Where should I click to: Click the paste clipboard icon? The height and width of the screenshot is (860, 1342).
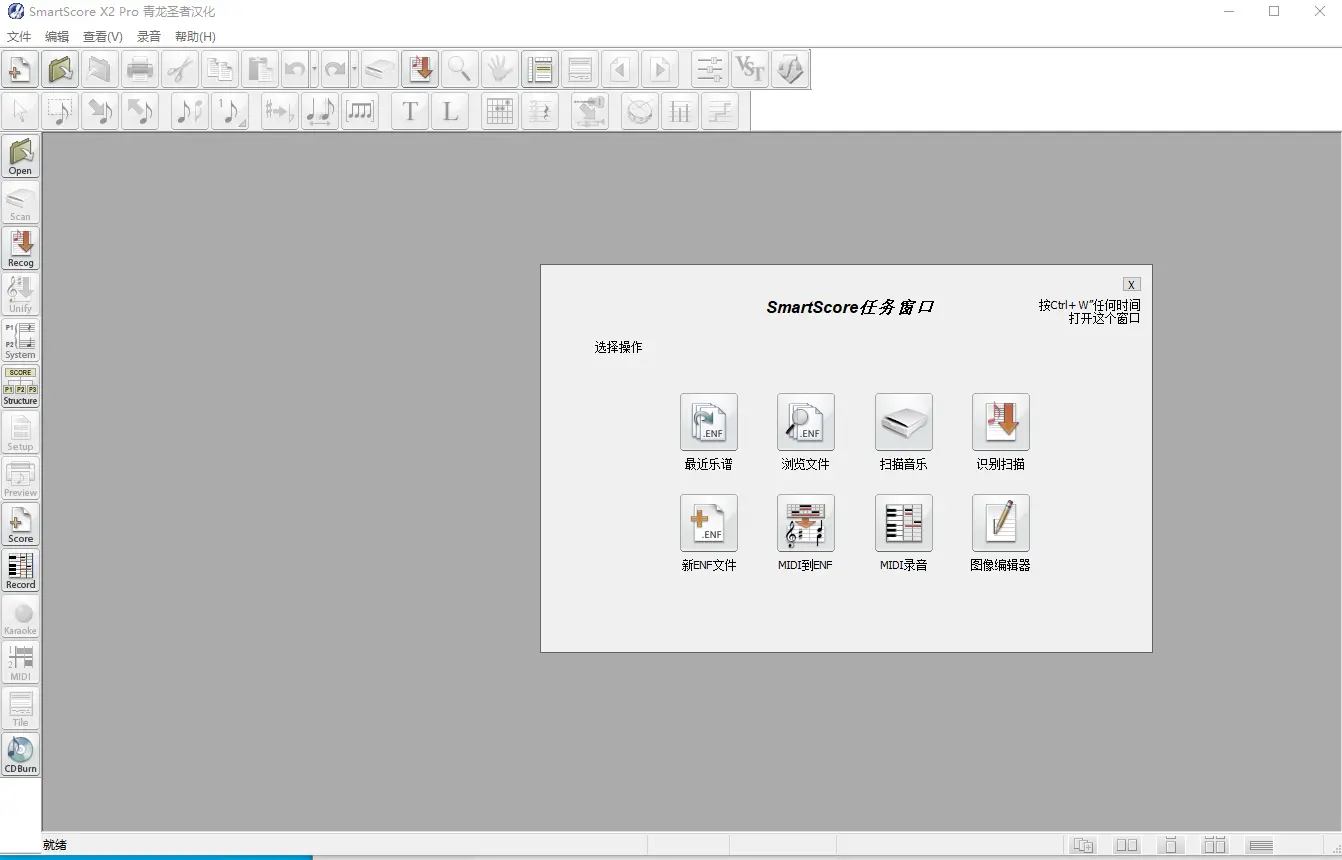[260, 70]
